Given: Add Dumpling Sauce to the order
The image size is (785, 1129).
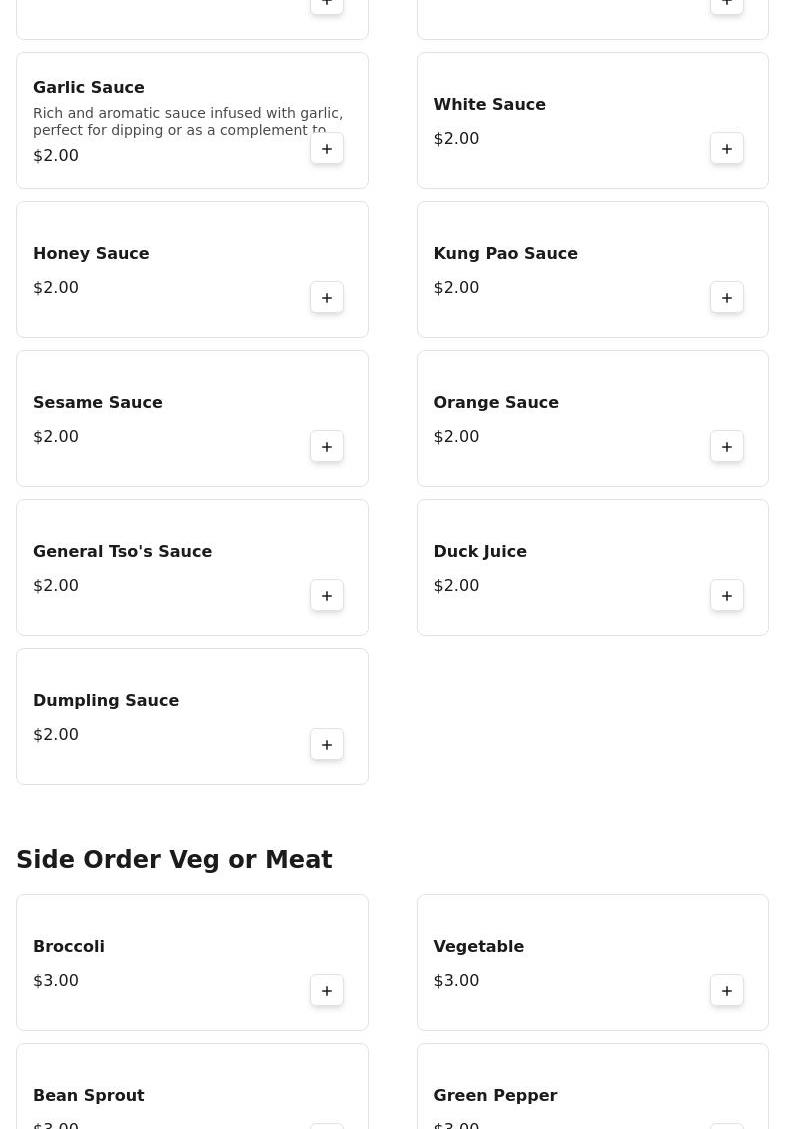Looking at the screenshot, I should coord(327,745).
